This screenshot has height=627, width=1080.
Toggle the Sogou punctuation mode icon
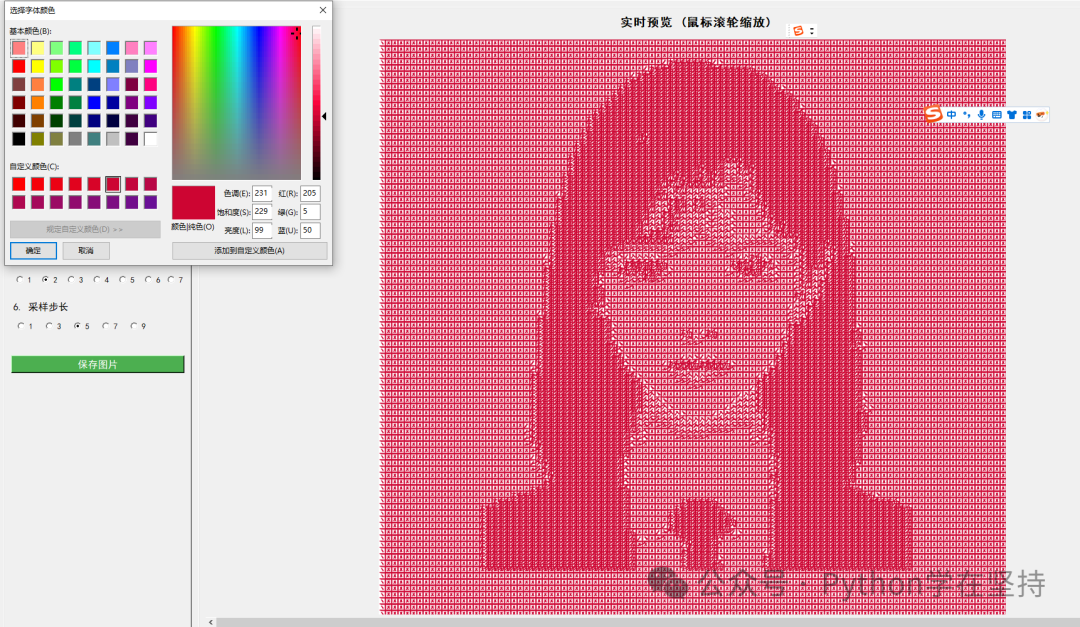966,114
